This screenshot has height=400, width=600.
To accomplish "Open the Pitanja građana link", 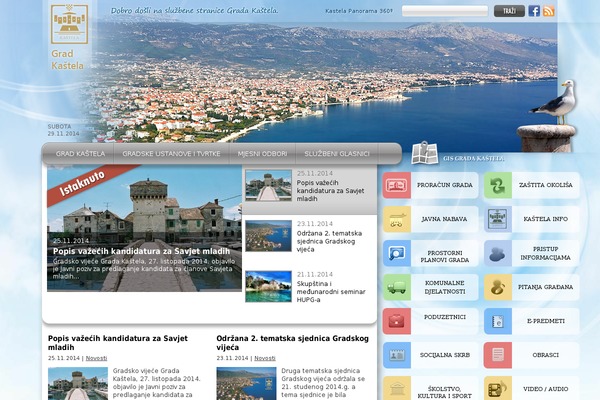I will coord(546,287).
